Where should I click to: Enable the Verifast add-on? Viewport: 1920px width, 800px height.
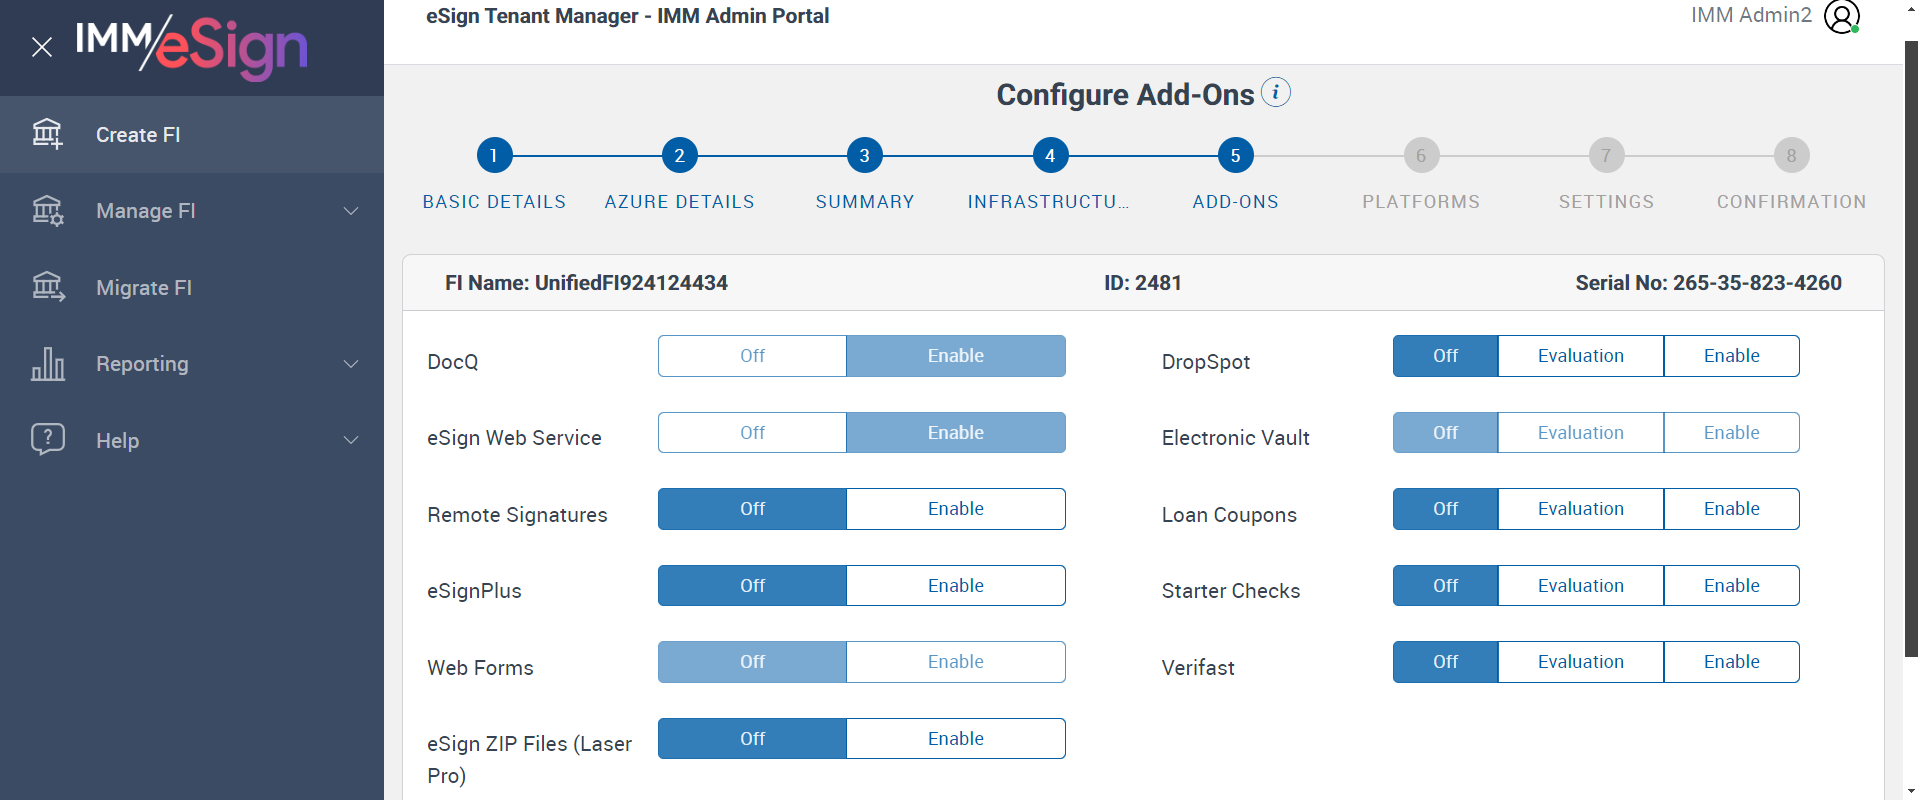[x=1731, y=662]
